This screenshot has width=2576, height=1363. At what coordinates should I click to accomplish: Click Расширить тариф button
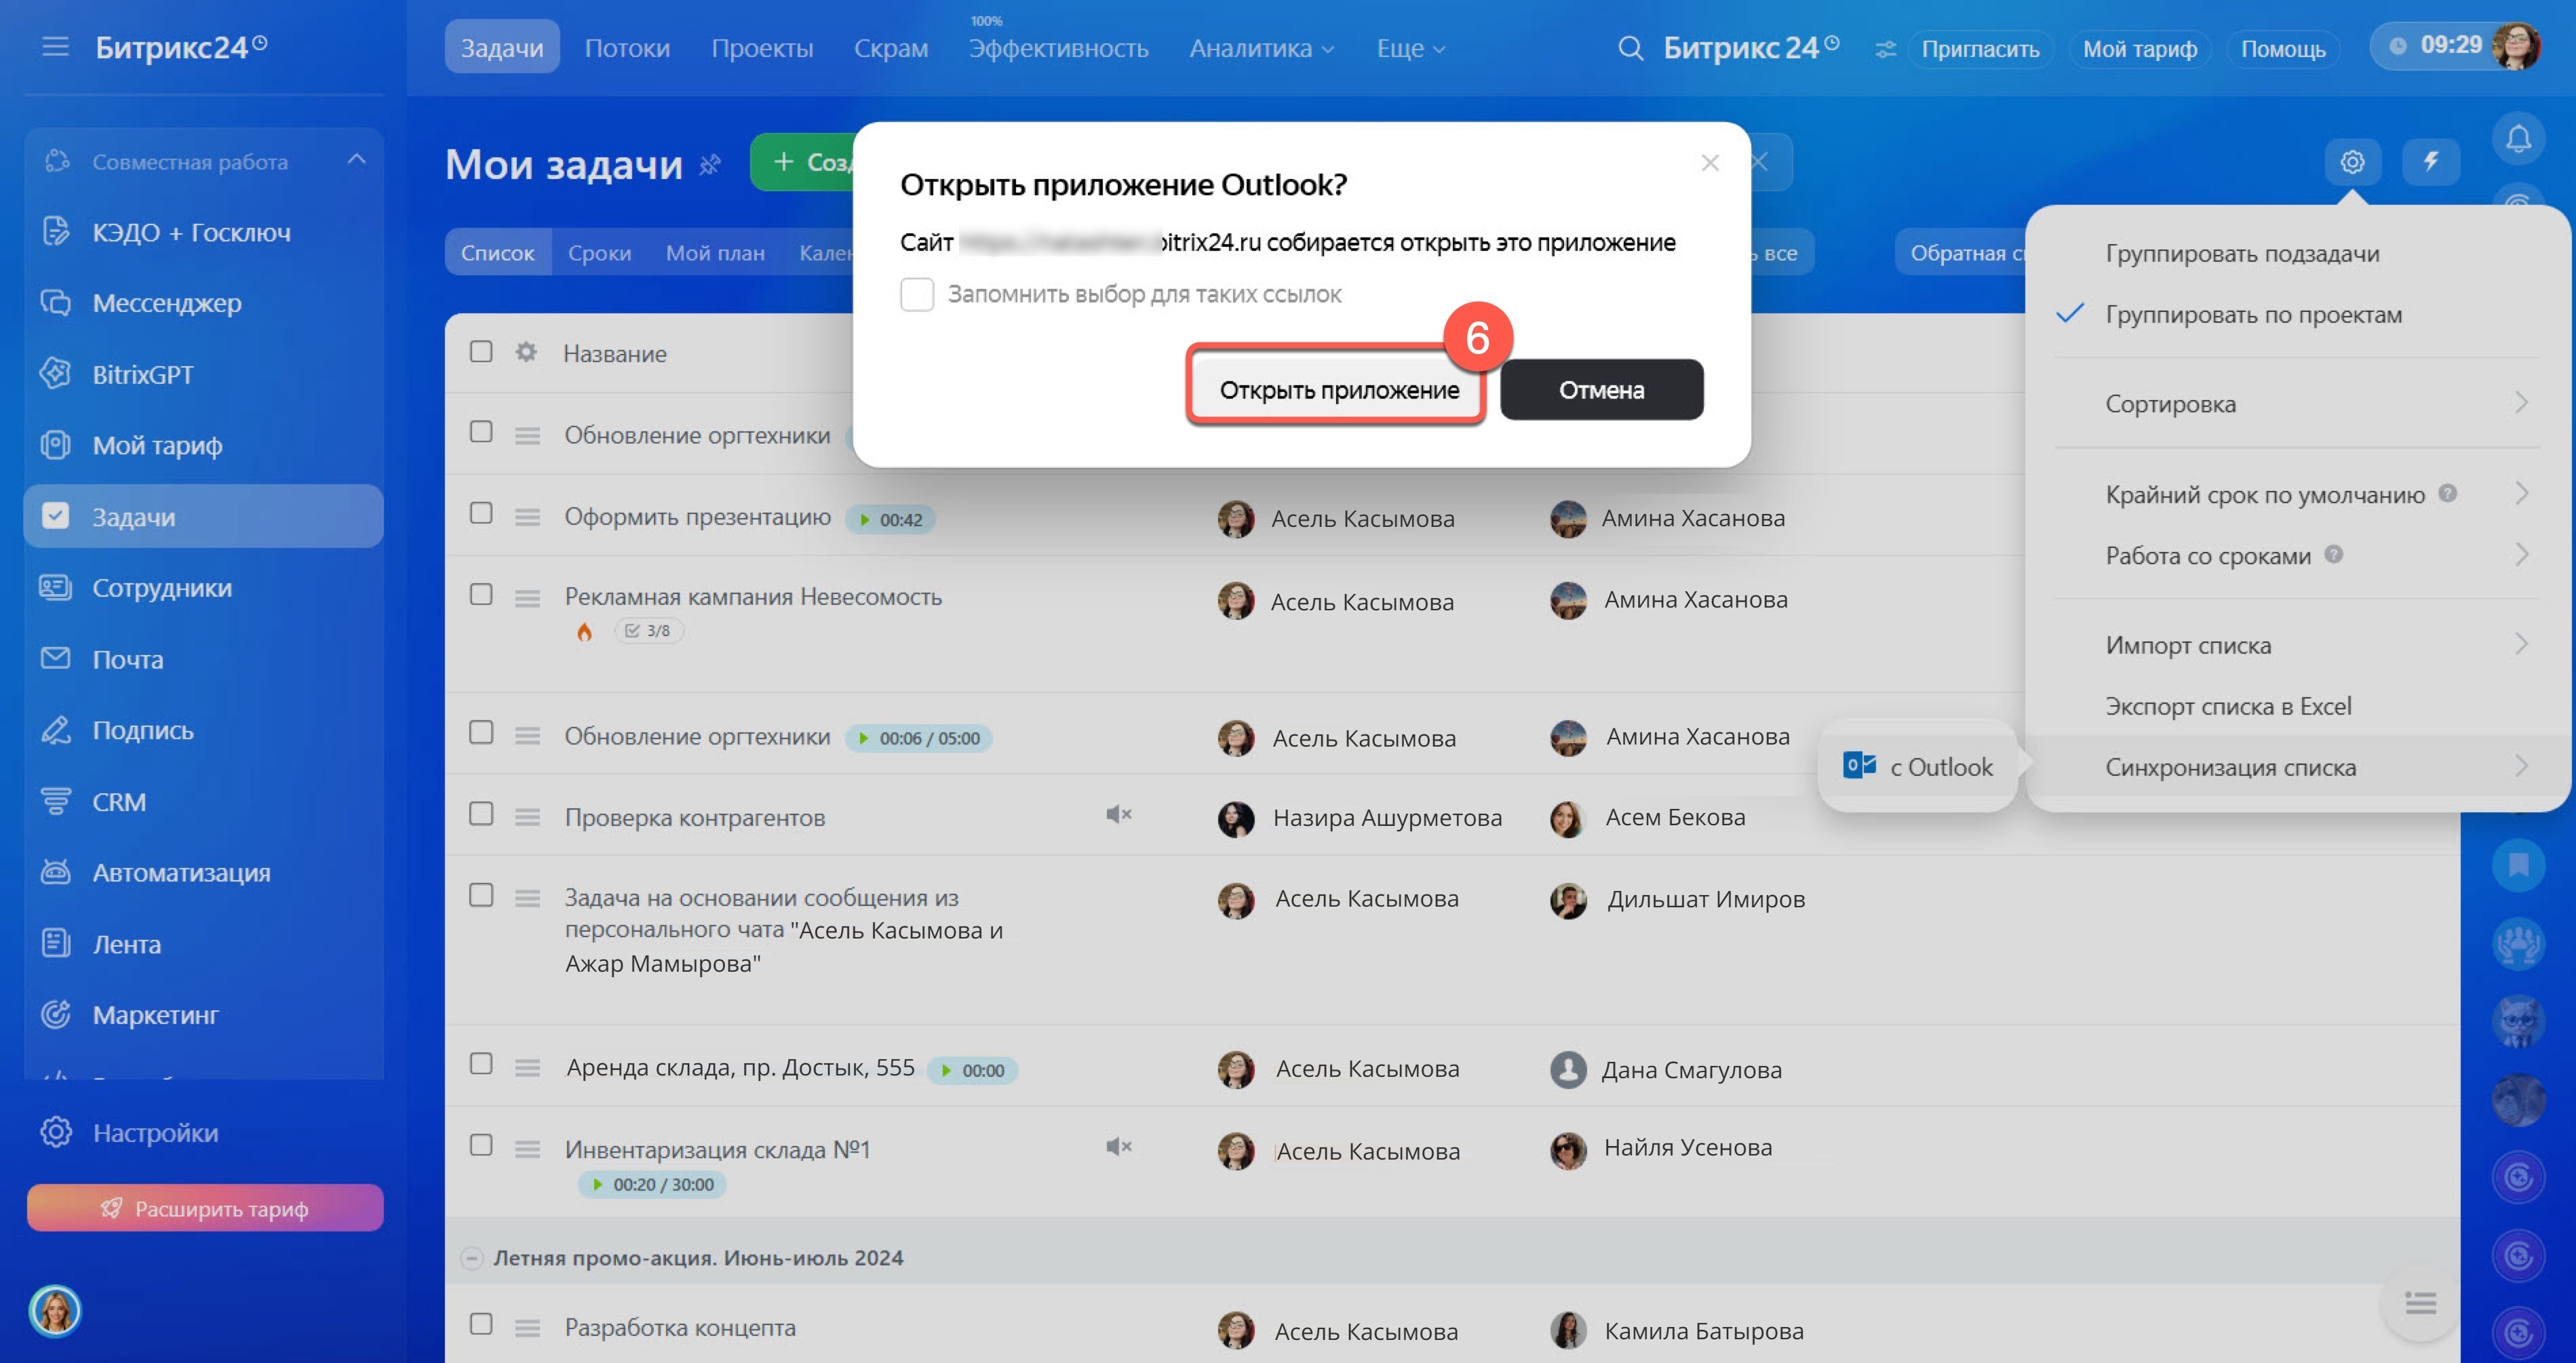click(205, 1208)
